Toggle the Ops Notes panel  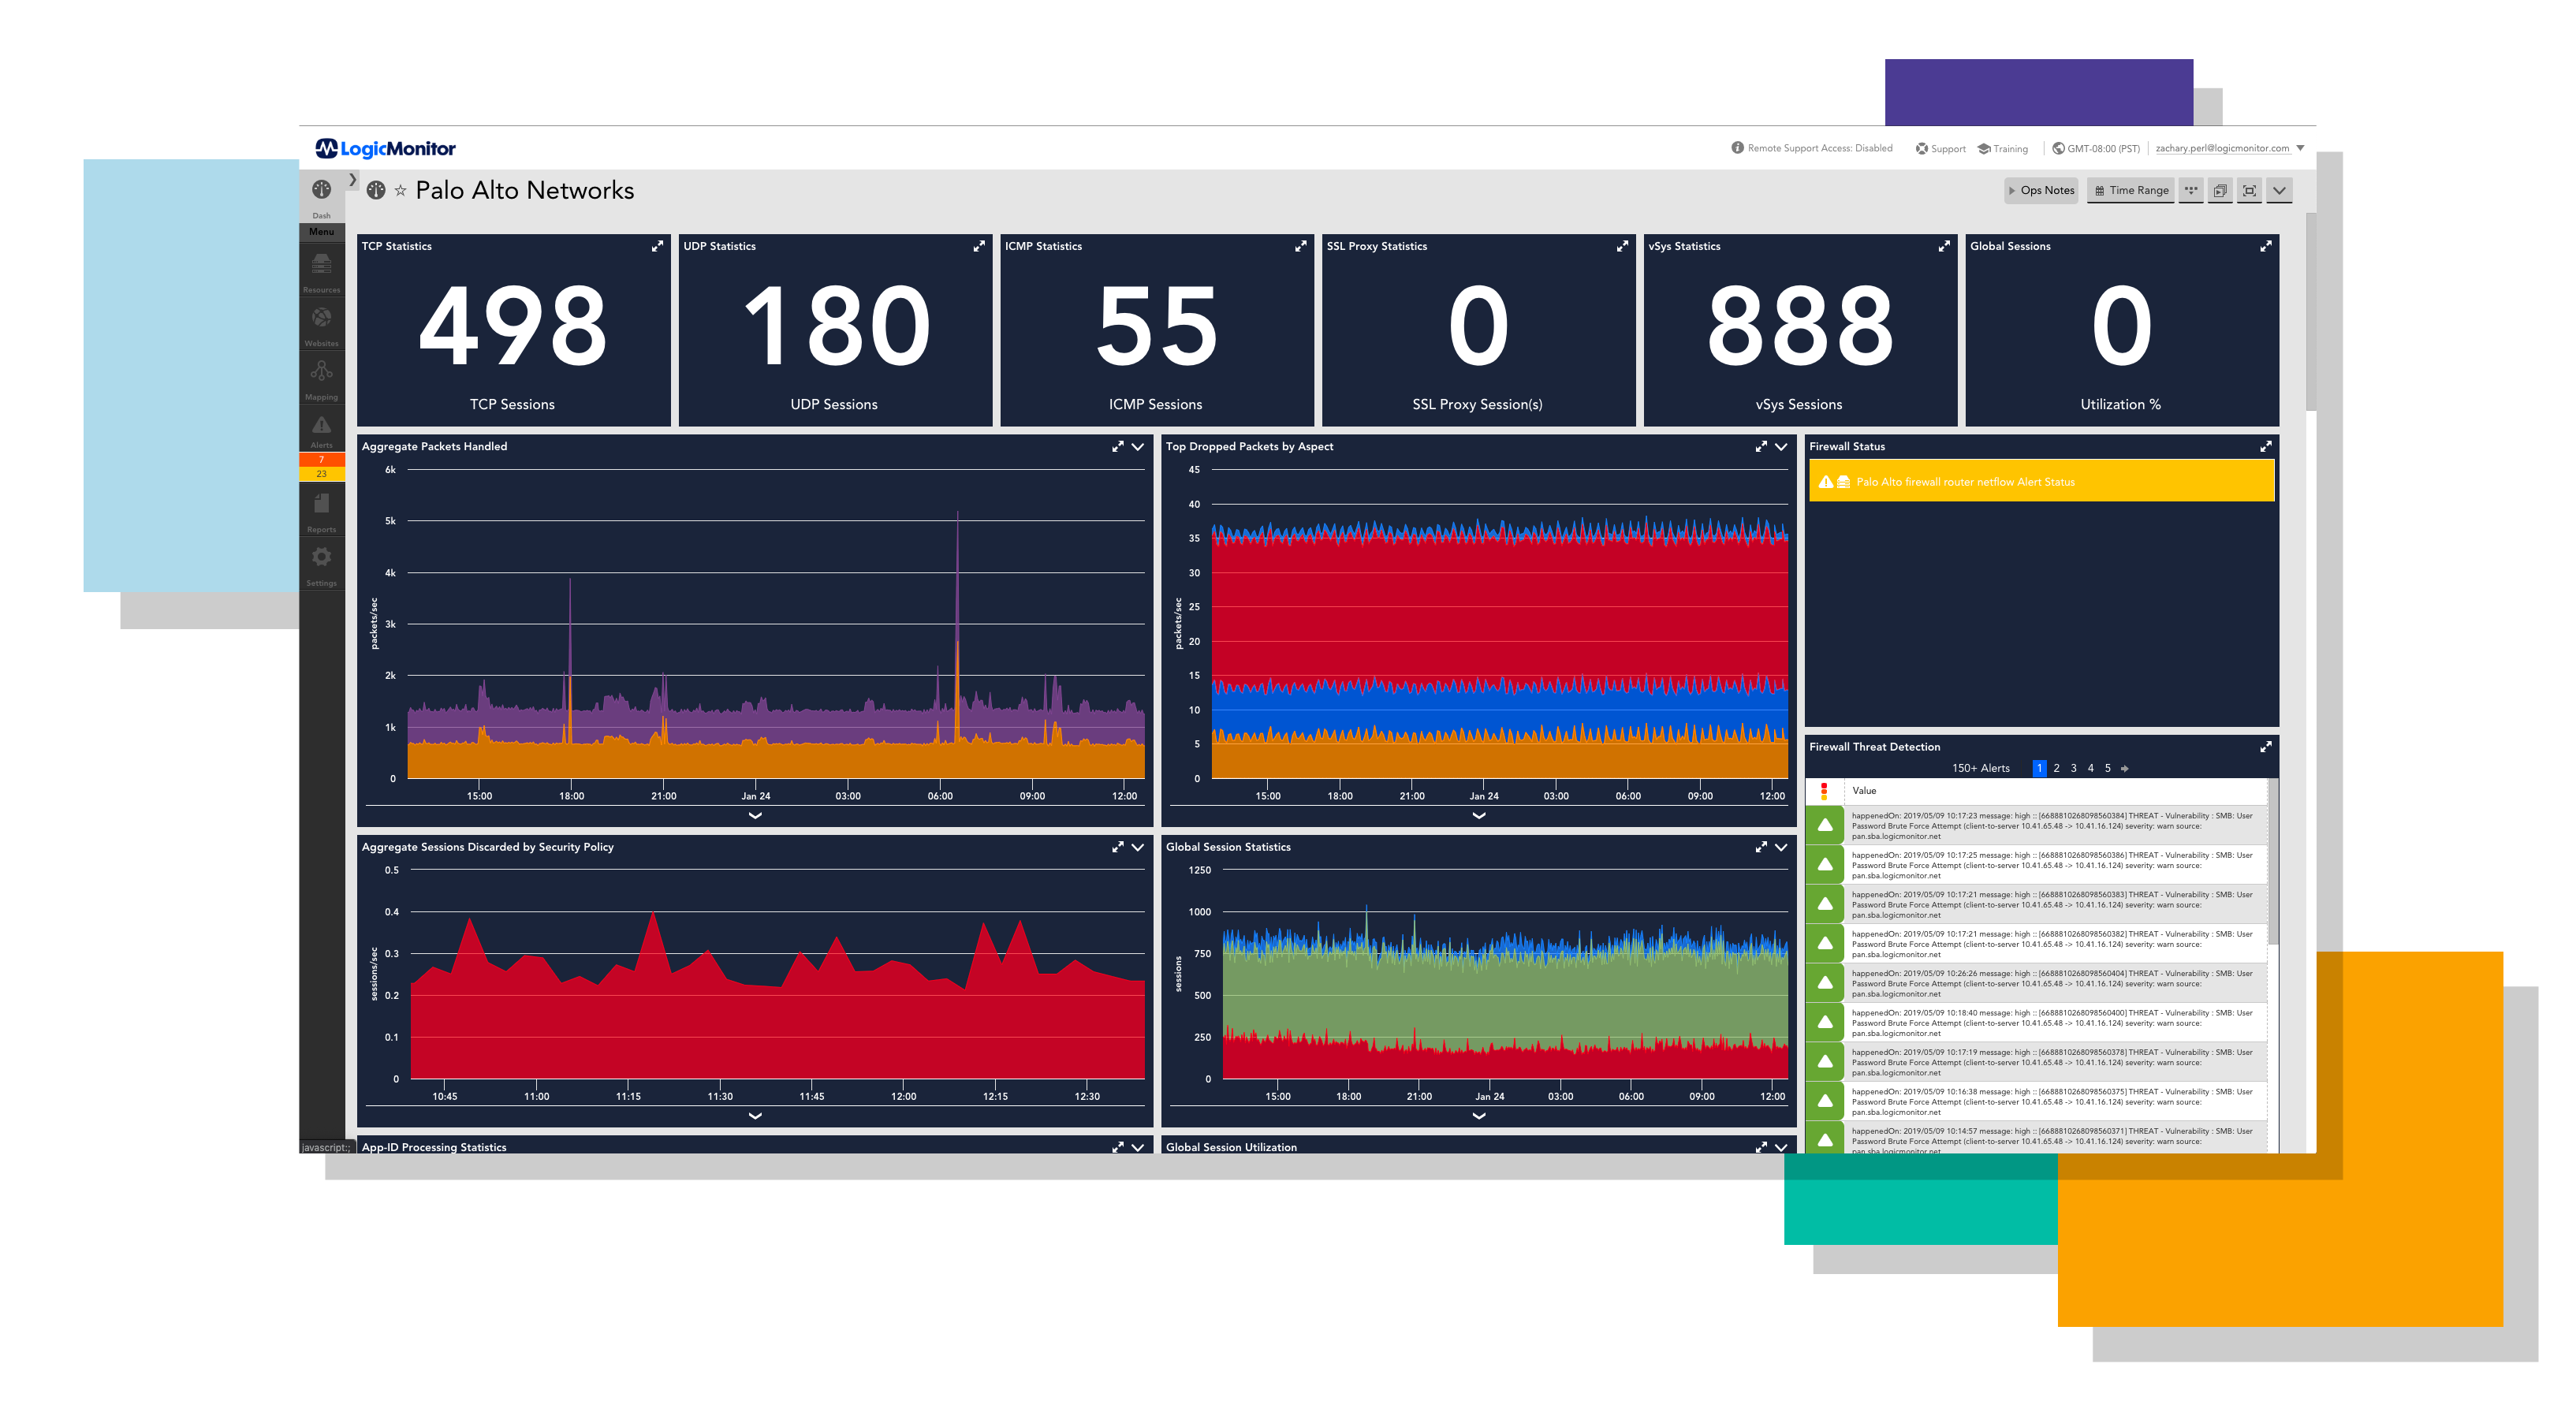point(2041,190)
